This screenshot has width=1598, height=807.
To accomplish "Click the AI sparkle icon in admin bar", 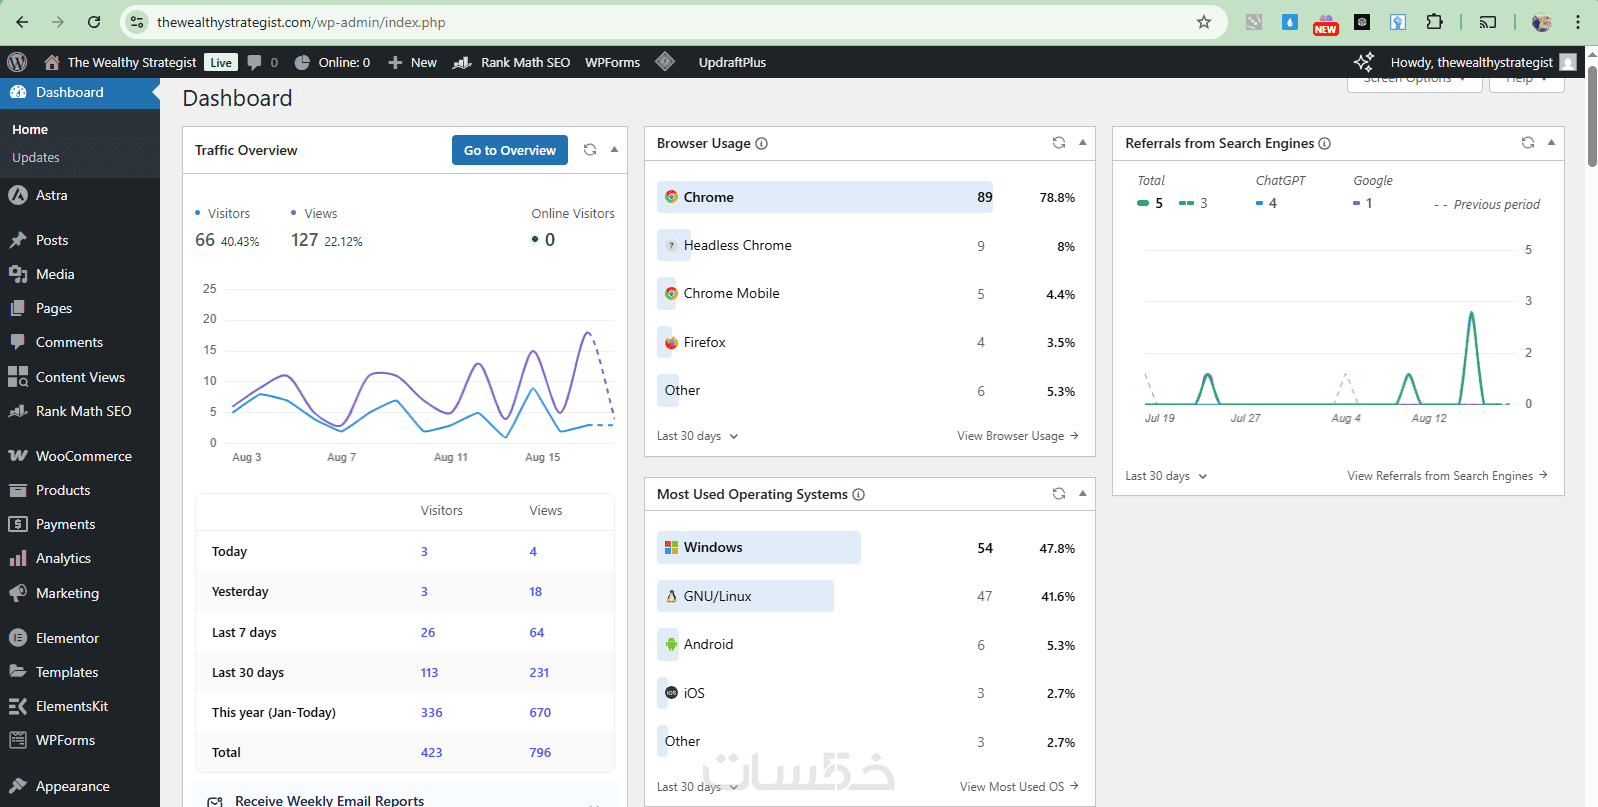I will coord(1364,62).
